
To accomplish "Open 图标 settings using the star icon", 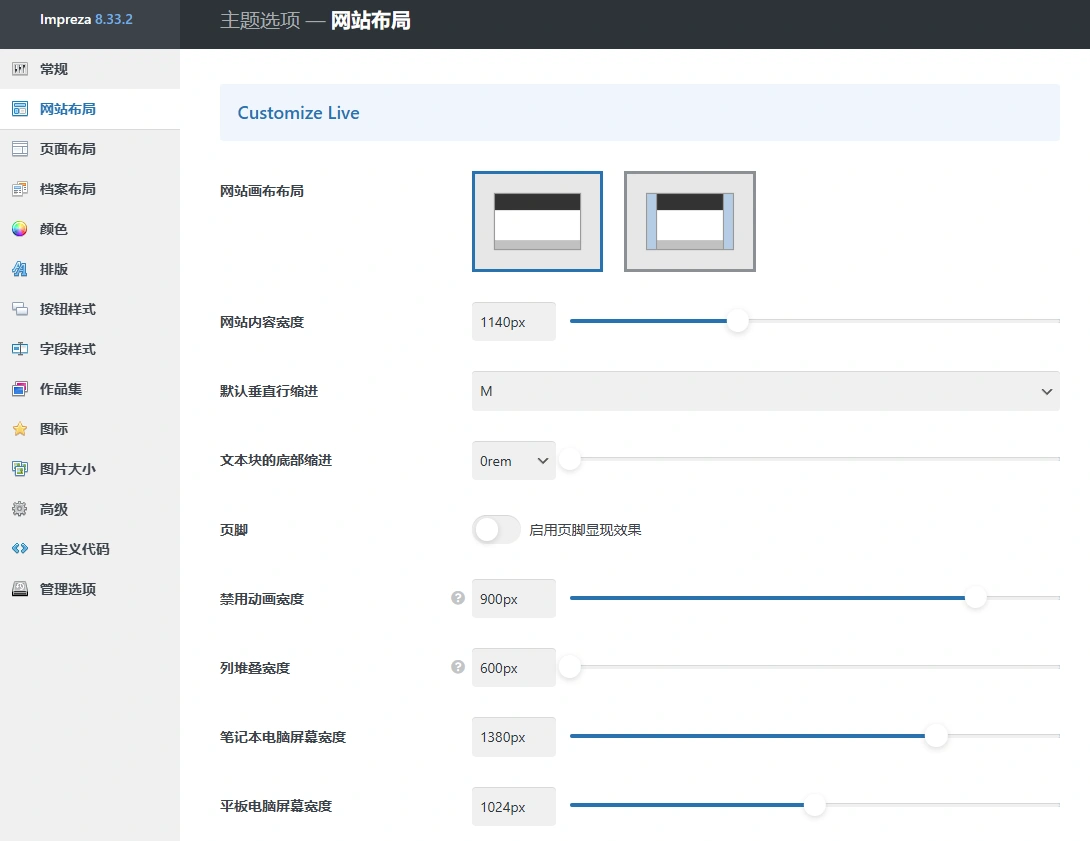I will pyautogui.click(x=22, y=428).
